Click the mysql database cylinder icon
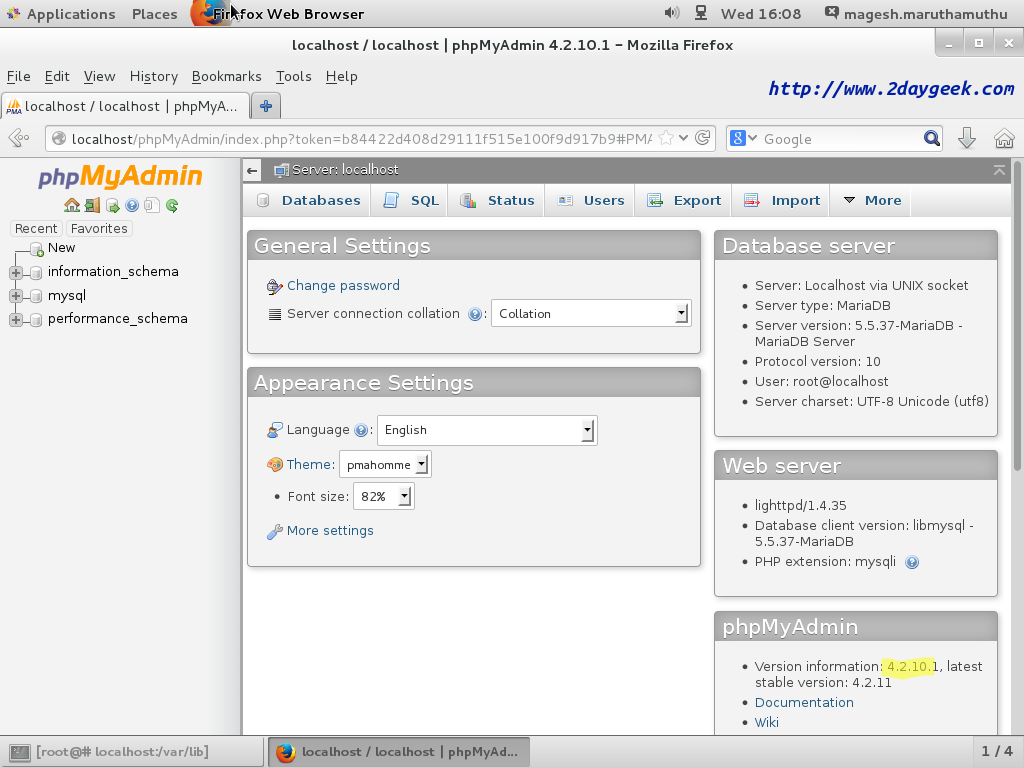 coord(37,296)
